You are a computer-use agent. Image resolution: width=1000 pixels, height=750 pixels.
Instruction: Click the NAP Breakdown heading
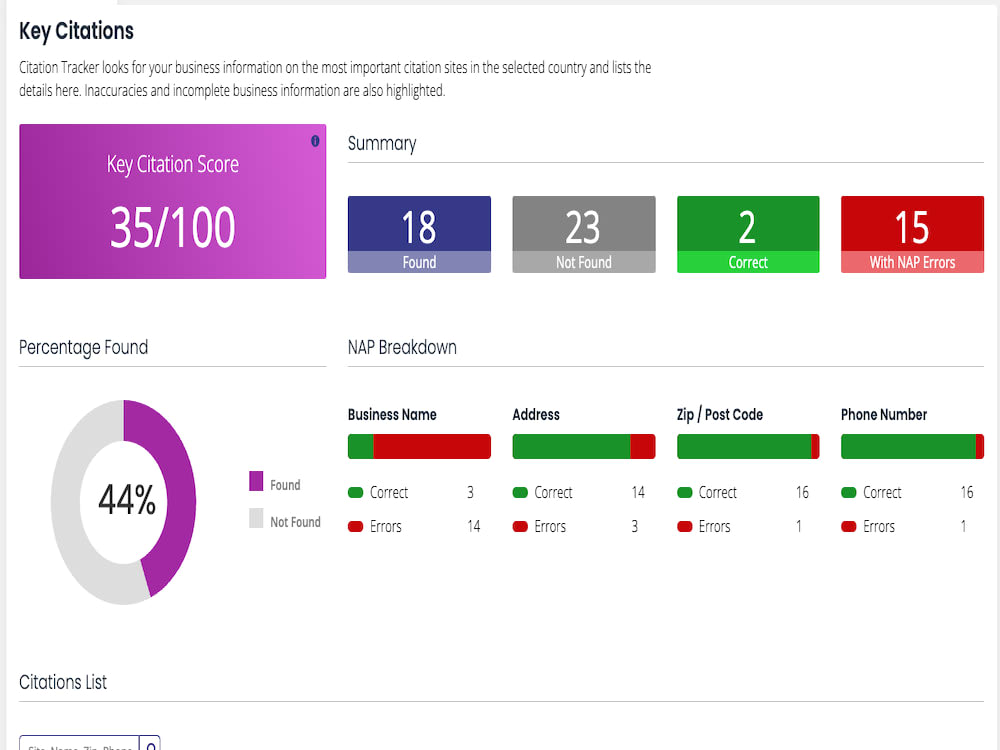pos(402,348)
